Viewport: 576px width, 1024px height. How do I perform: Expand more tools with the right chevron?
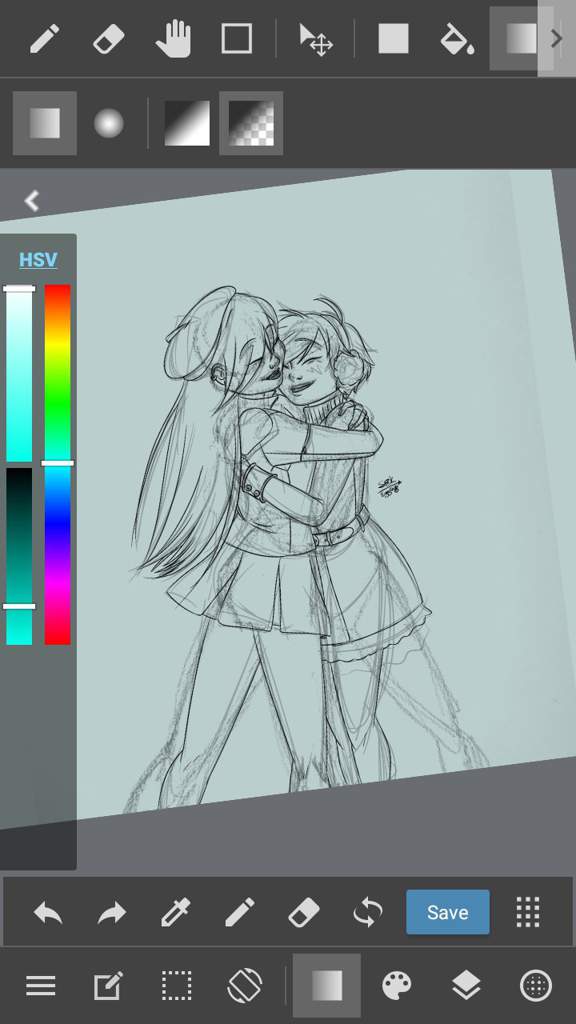point(556,39)
